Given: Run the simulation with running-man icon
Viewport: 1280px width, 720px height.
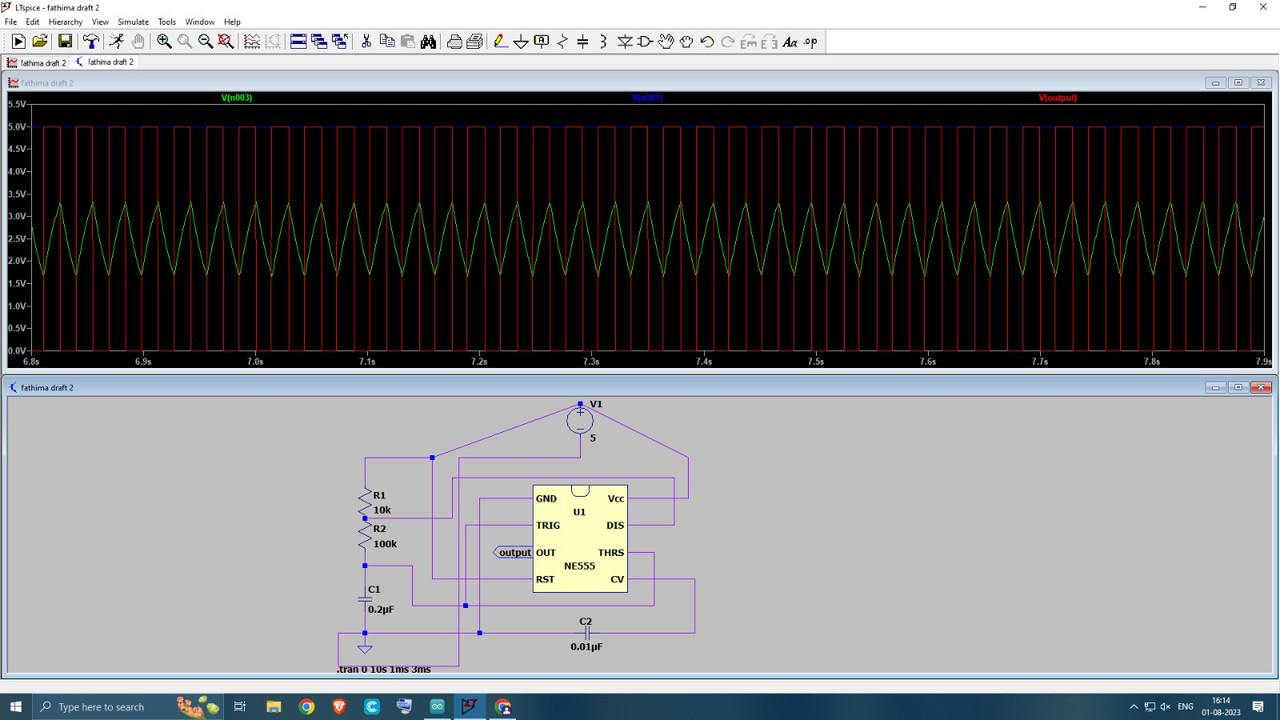Looking at the screenshot, I should [x=116, y=41].
